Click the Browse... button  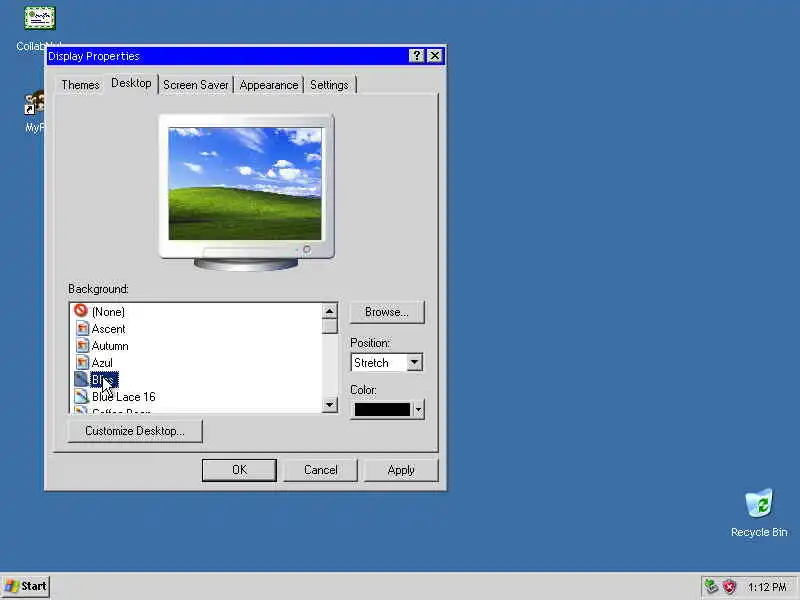tap(387, 312)
